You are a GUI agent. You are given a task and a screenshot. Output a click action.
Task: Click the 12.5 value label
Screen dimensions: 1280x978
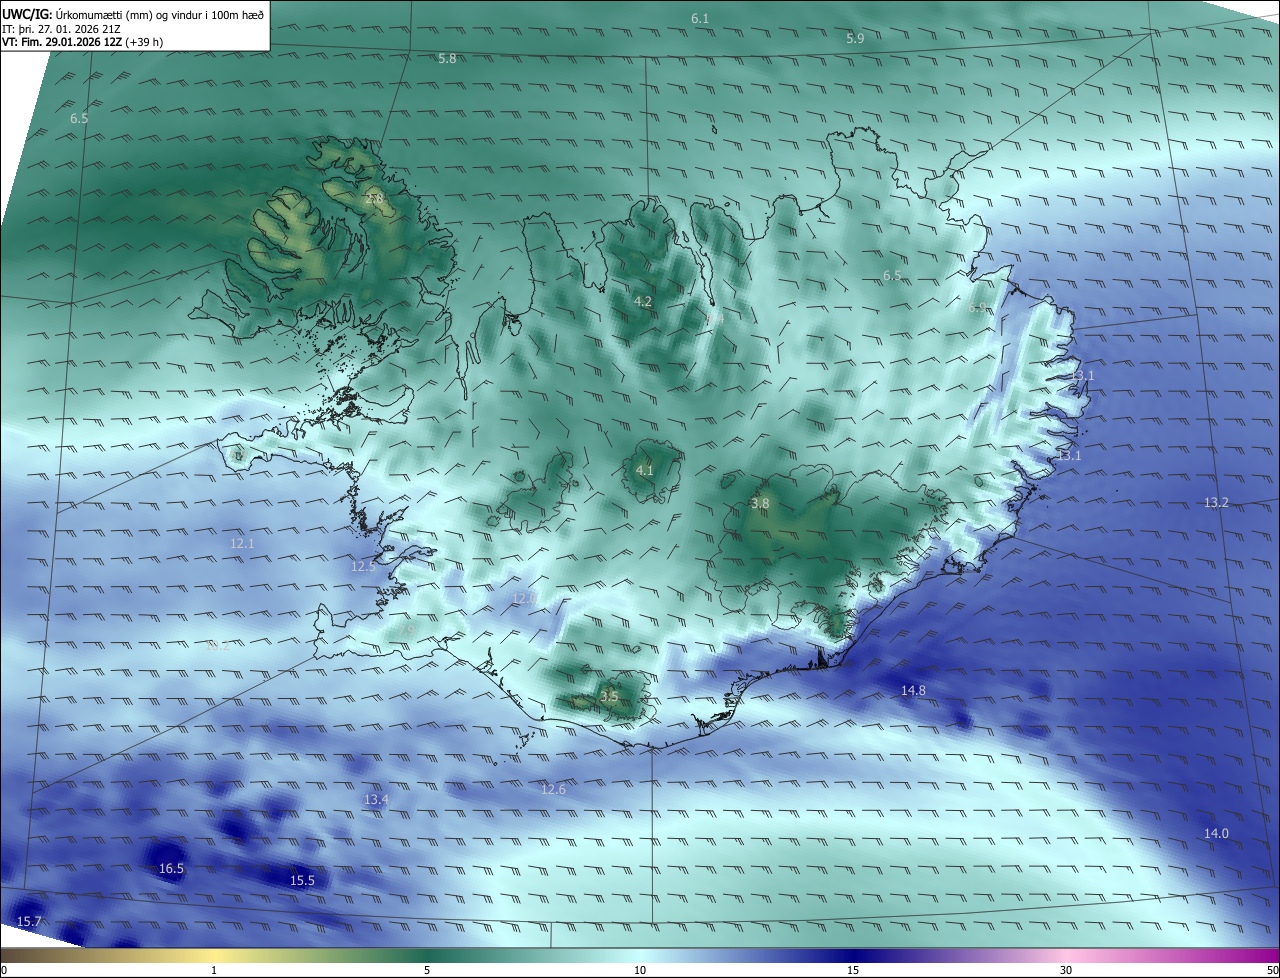(363, 566)
